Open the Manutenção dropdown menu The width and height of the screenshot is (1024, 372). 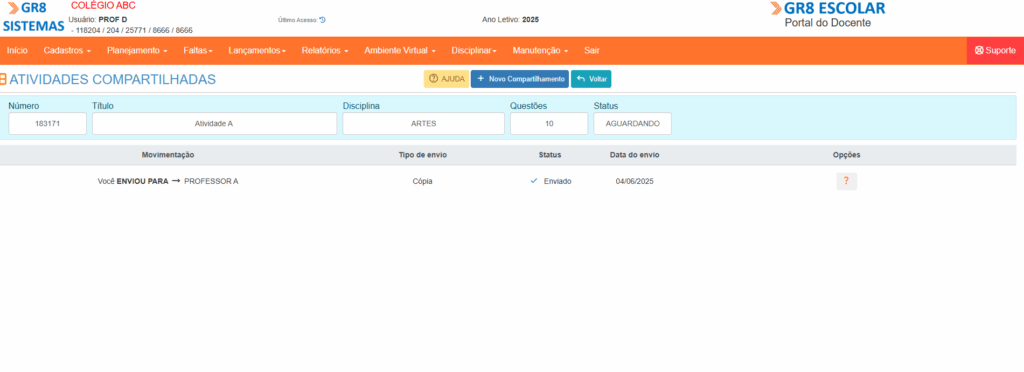pyautogui.click(x=540, y=50)
